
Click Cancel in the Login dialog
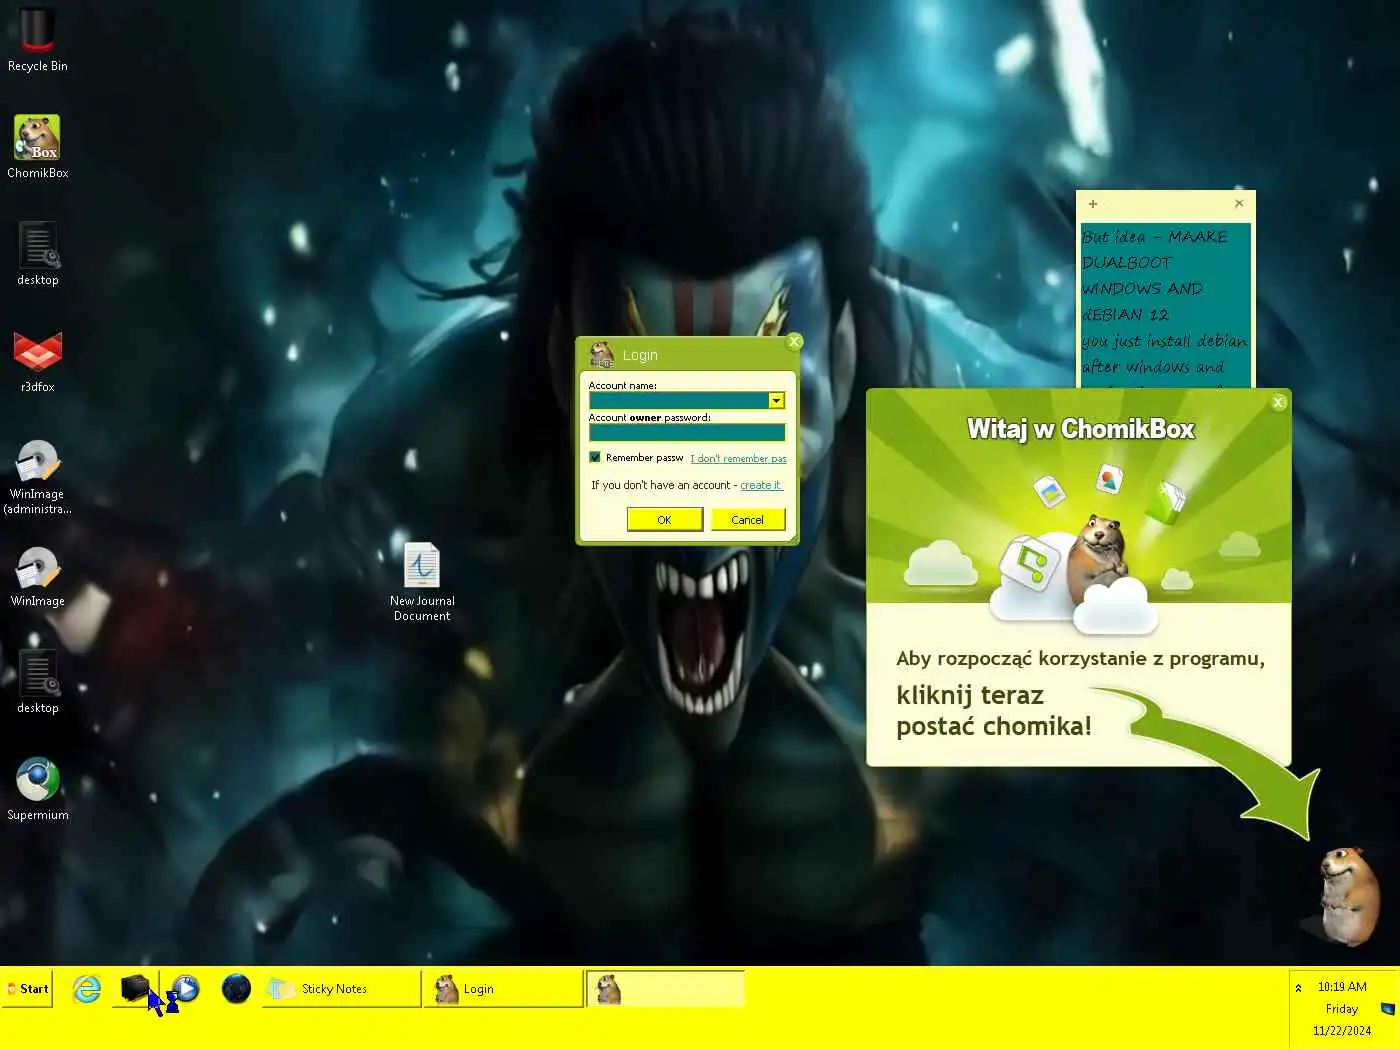point(747,519)
